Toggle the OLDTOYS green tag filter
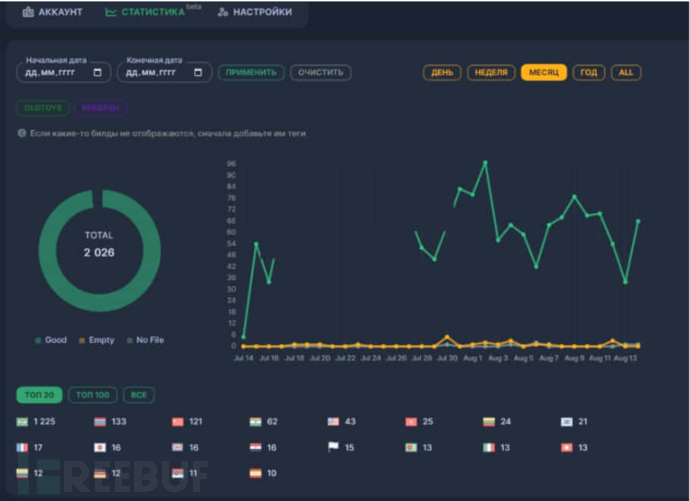 [x=42, y=108]
